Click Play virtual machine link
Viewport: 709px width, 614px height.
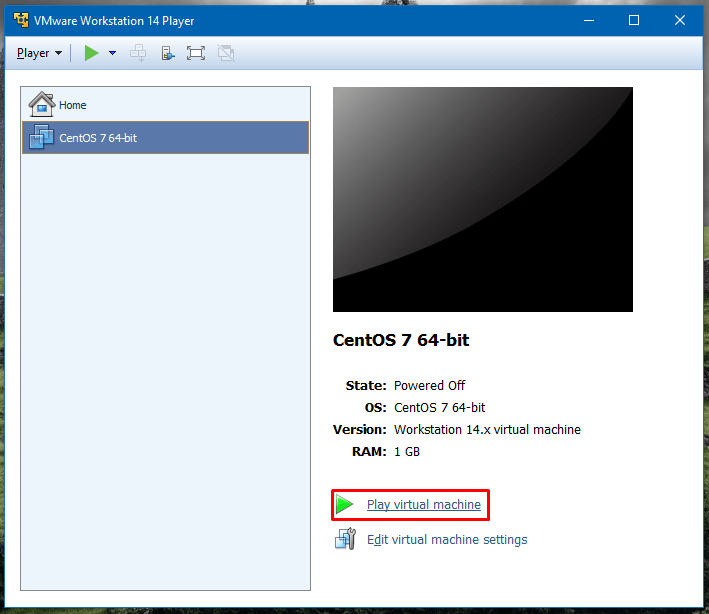point(424,505)
